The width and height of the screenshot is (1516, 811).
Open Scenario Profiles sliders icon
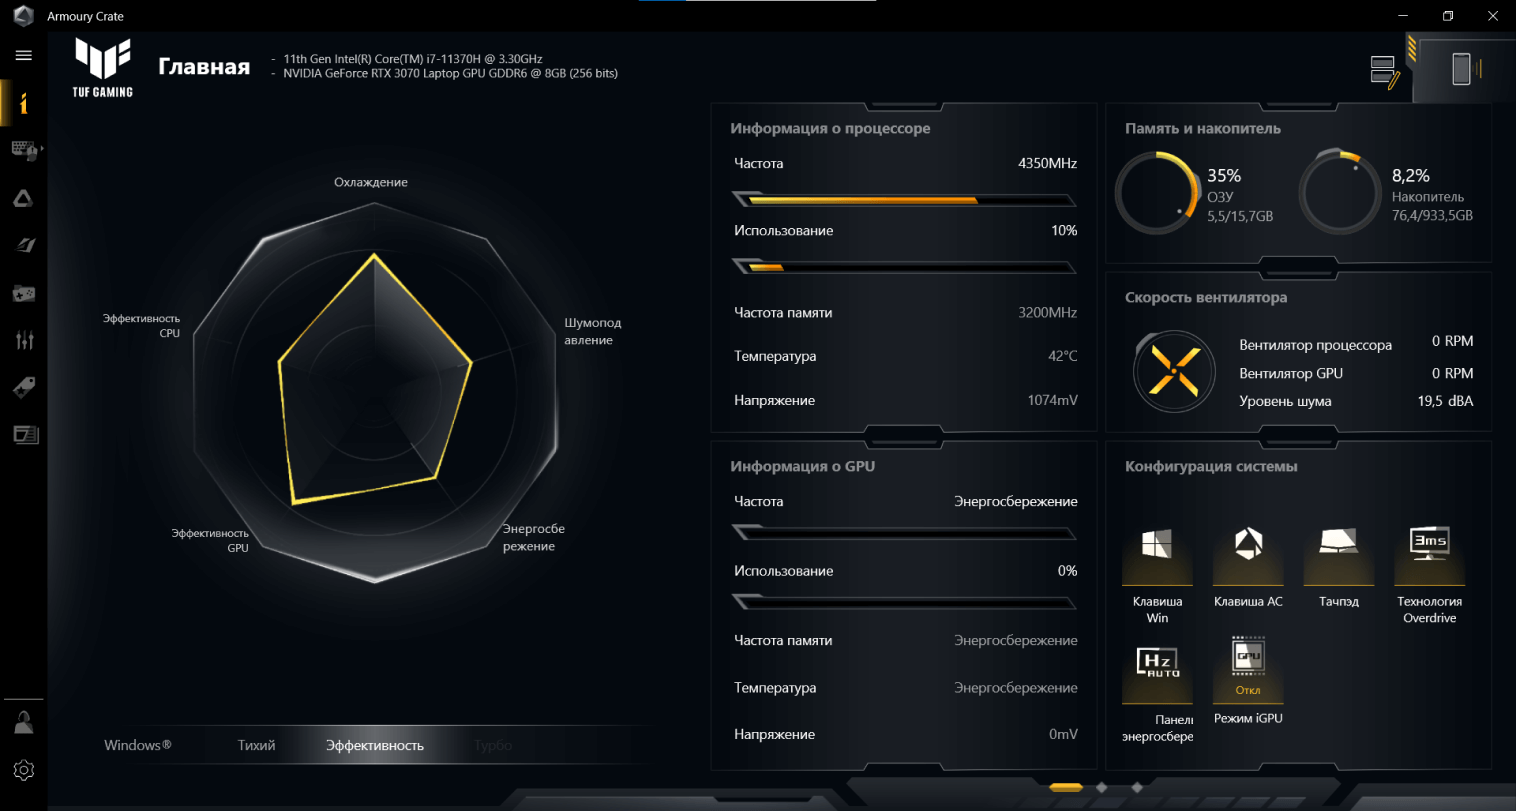(24, 340)
